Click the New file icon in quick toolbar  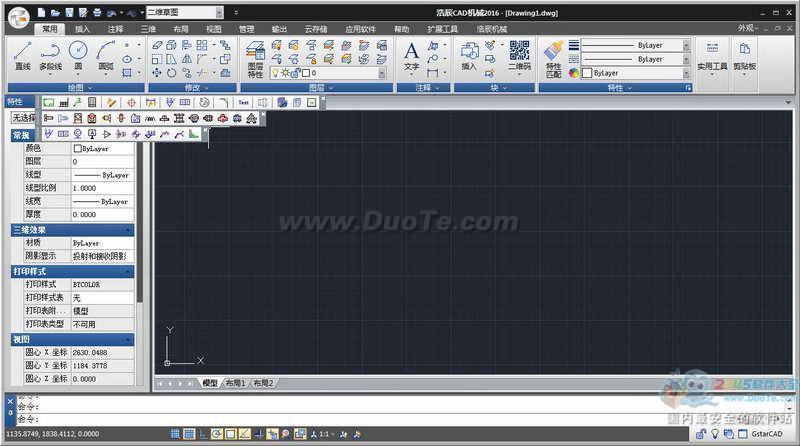pos(42,12)
